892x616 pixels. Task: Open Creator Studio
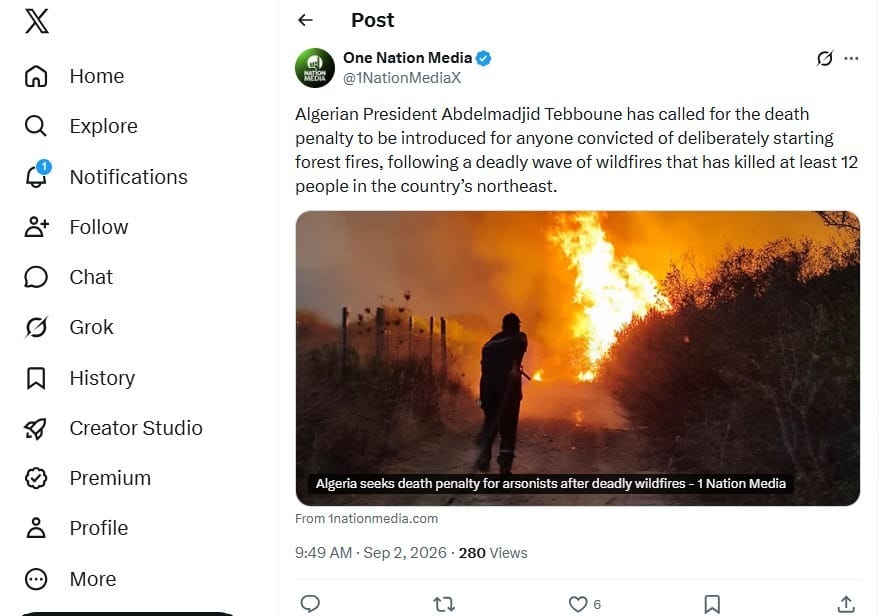[x=113, y=428]
